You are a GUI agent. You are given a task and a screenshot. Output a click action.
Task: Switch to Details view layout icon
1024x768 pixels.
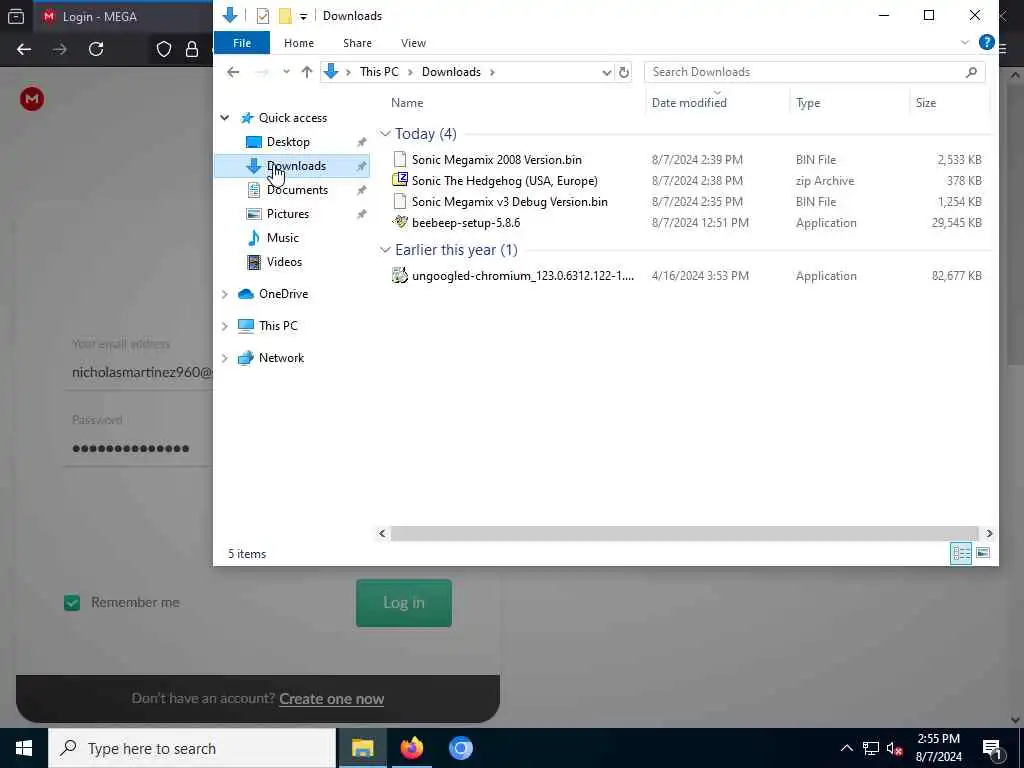pos(961,554)
